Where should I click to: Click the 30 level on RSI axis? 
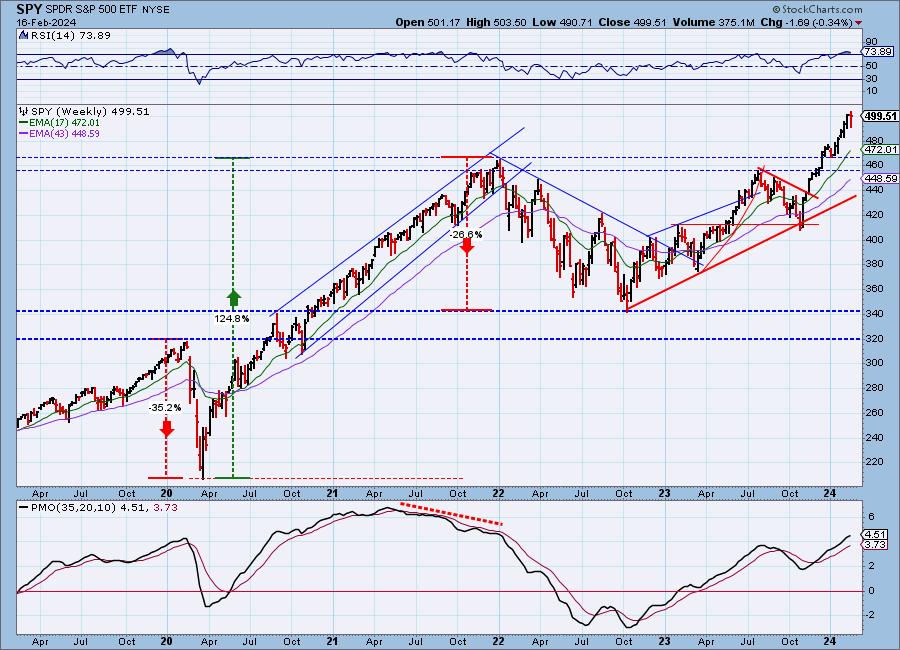tap(871, 79)
